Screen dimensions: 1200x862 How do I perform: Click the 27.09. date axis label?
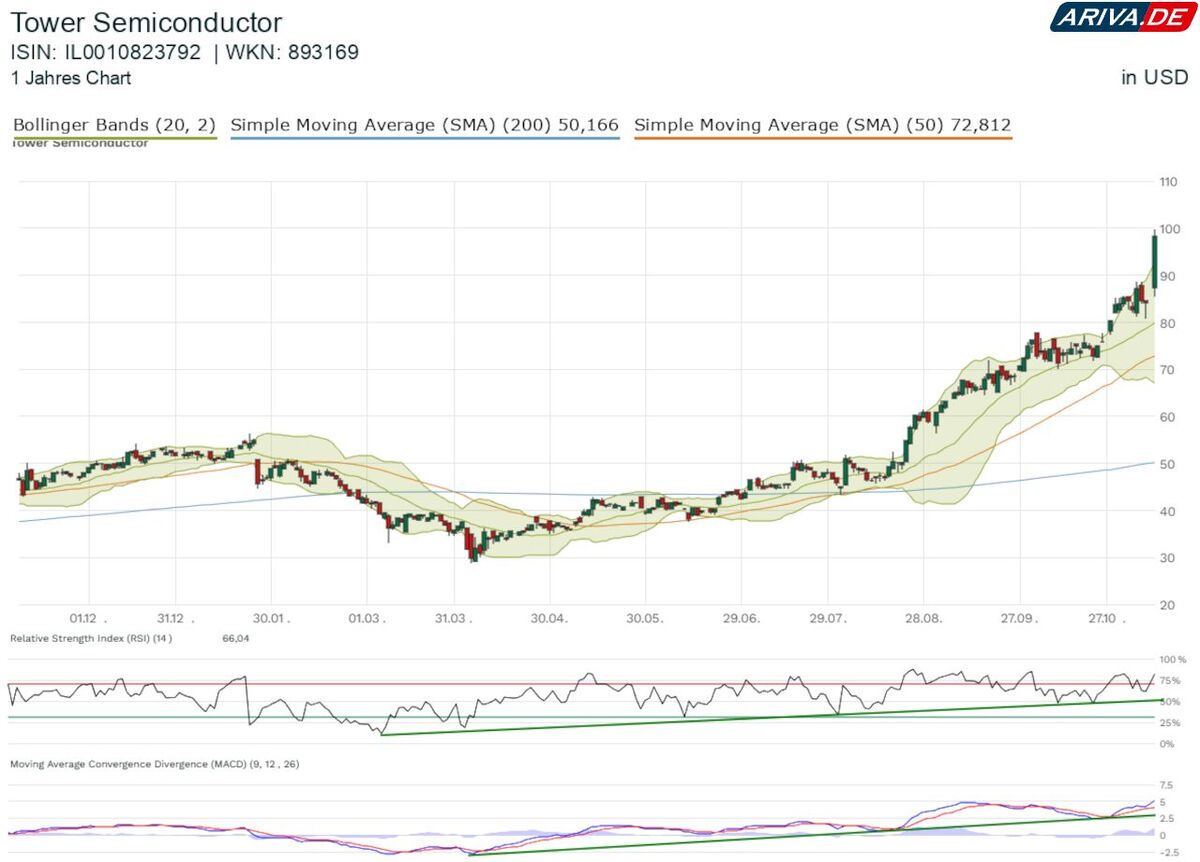(x=1018, y=618)
